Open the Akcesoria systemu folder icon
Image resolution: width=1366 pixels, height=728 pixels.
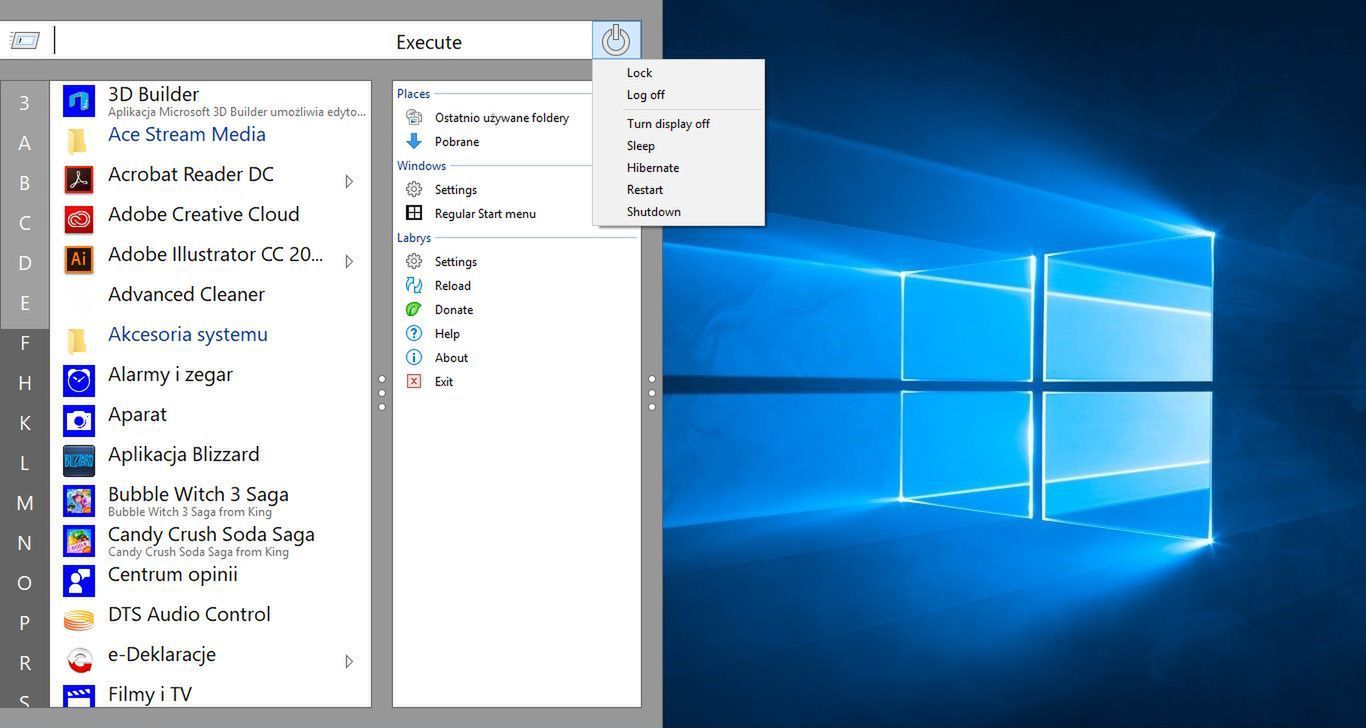pyautogui.click(x=77, y=341)
